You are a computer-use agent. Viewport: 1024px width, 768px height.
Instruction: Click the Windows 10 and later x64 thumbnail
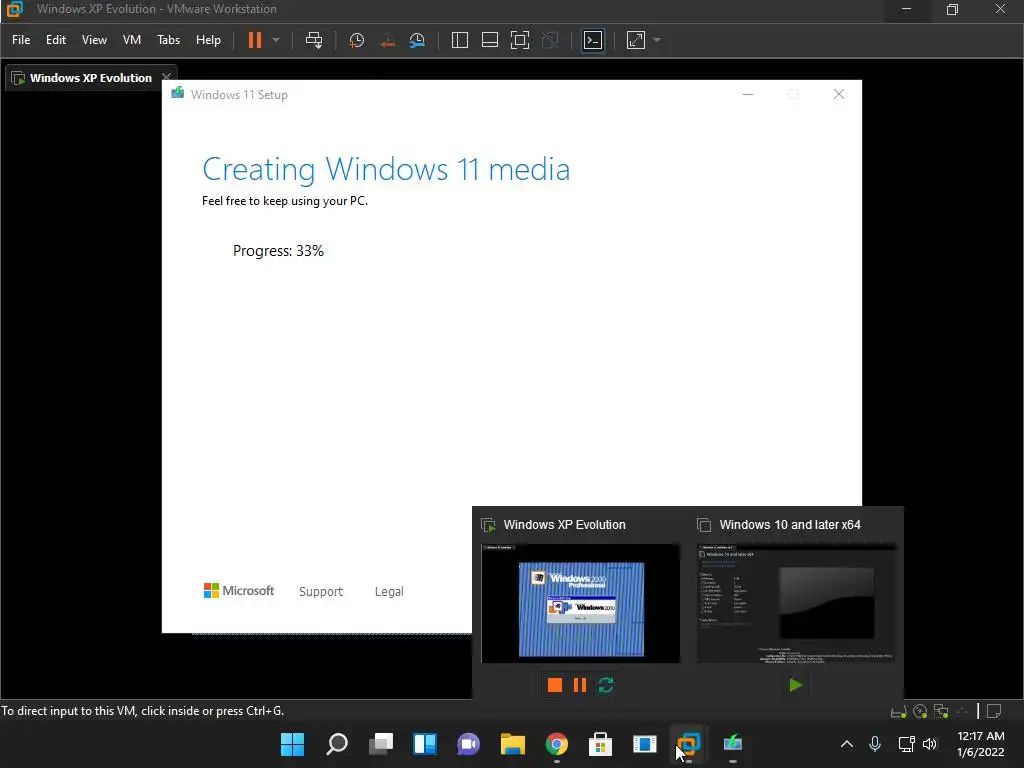796,603
